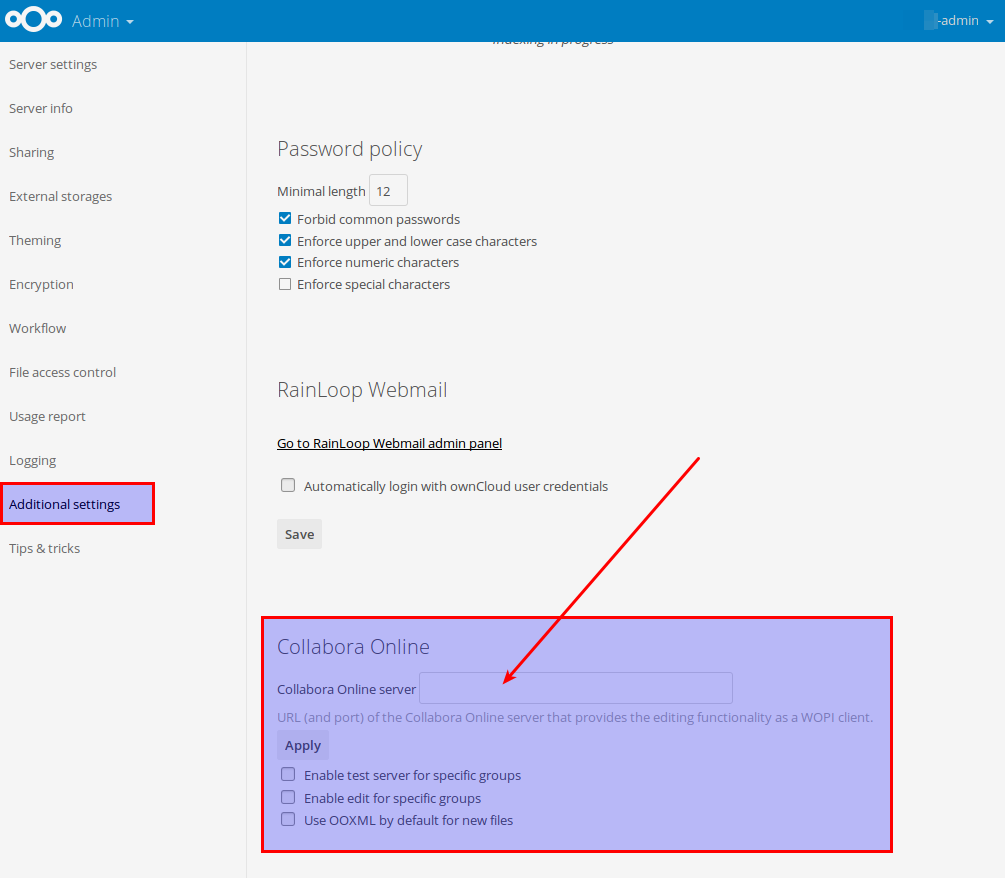Open Server settings in sidebar
1005x878 pixels.
[53, 65]
